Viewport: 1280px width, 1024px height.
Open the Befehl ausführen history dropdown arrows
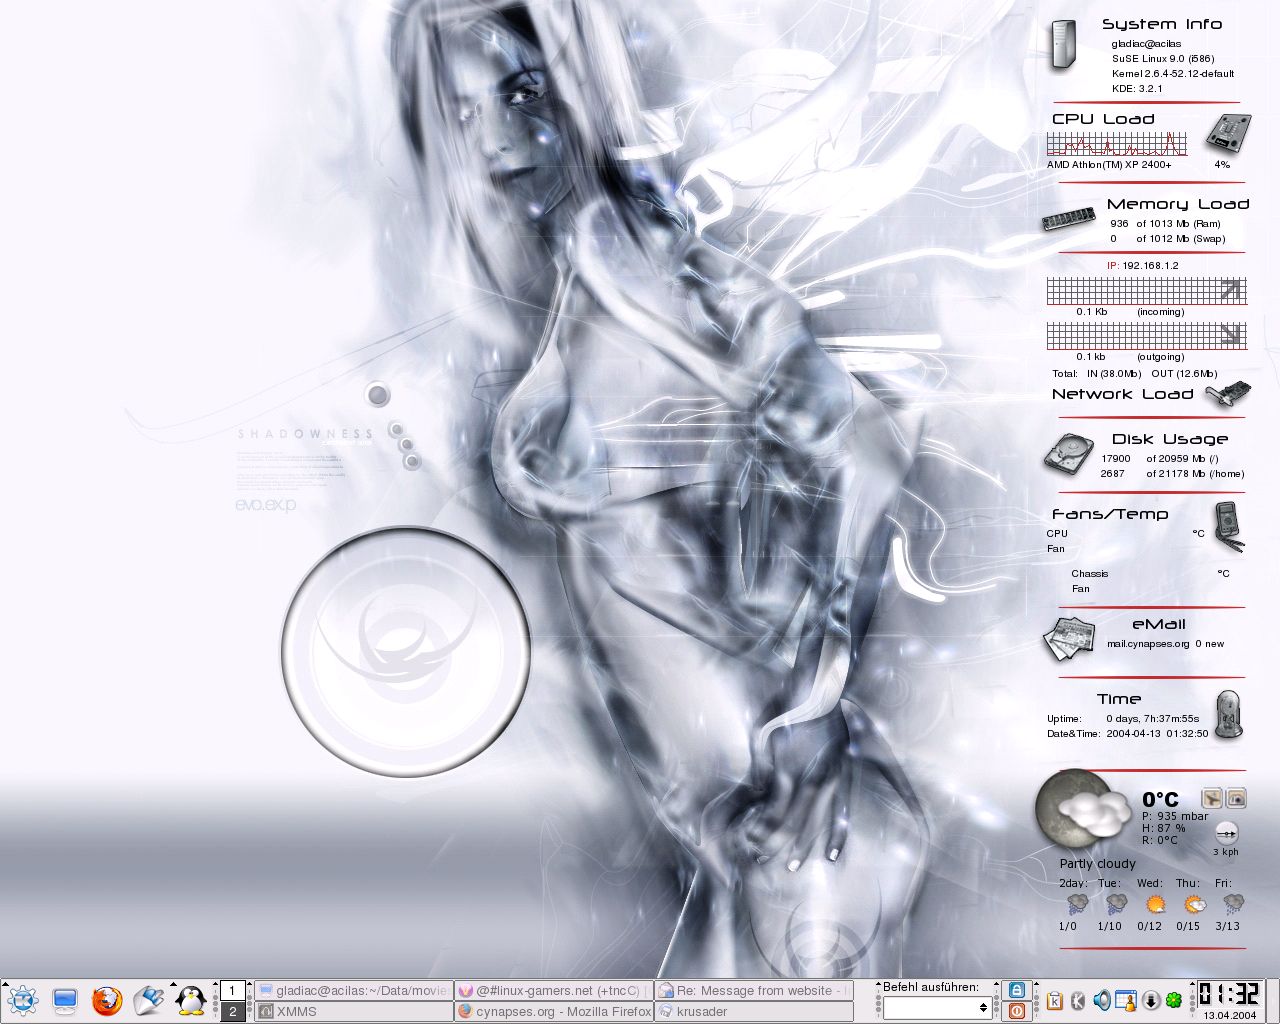coord(984,1008)
